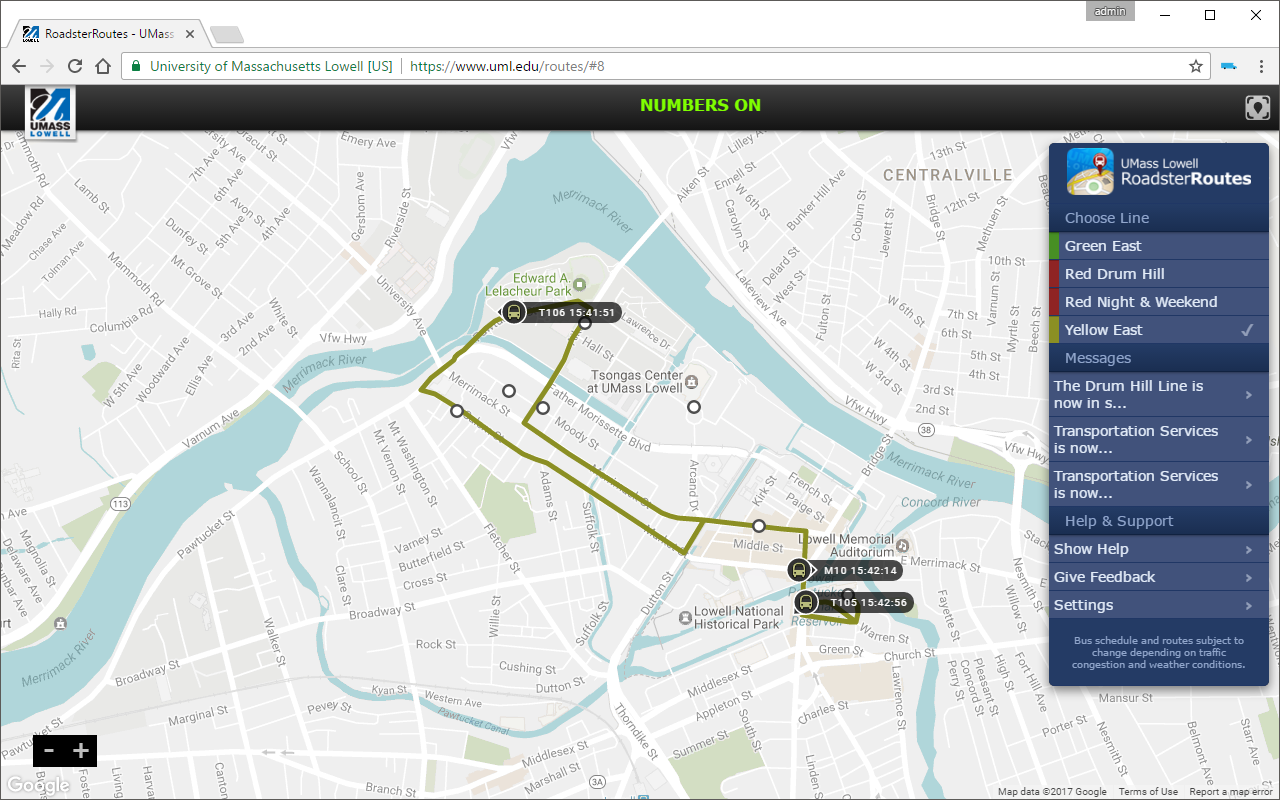
Task: Click the bus stop circle near Tsongas Center
Action: coord(693,407)
